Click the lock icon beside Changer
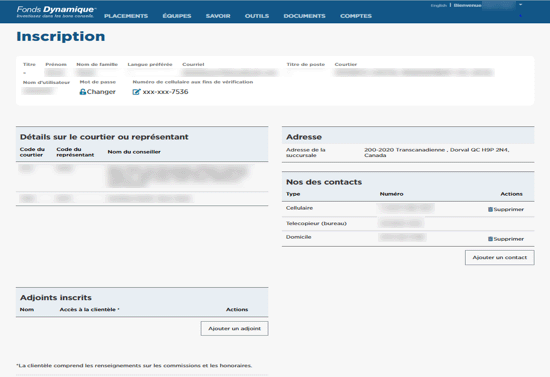Screen dimensions: 550x377 click(x=82, y=92)
